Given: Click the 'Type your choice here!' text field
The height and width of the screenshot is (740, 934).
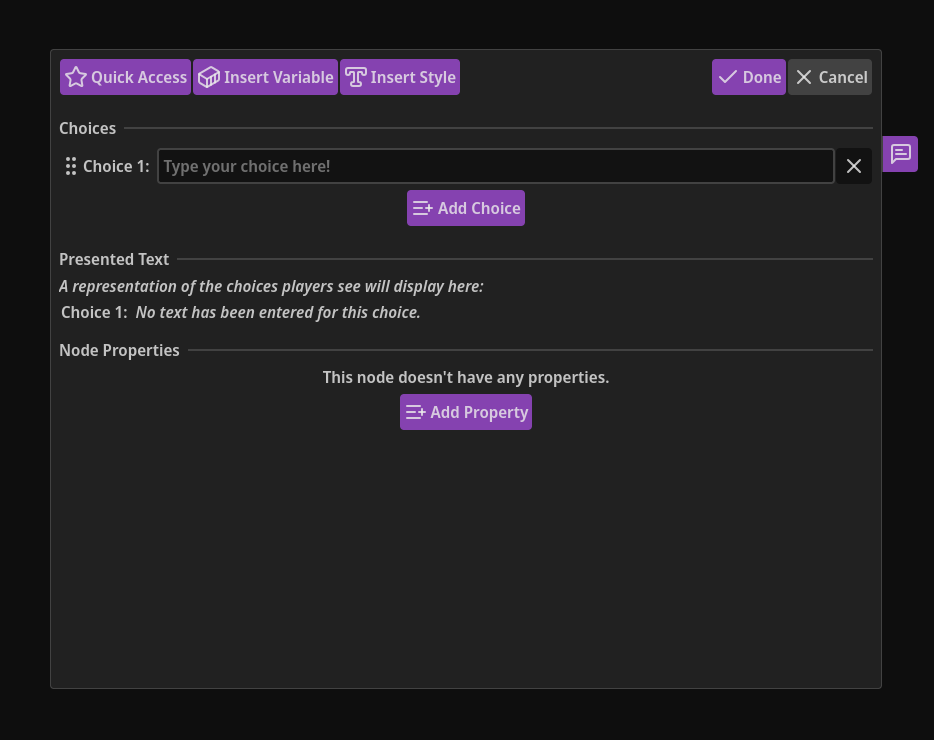Looking at the screenshot, I should 495,166.
